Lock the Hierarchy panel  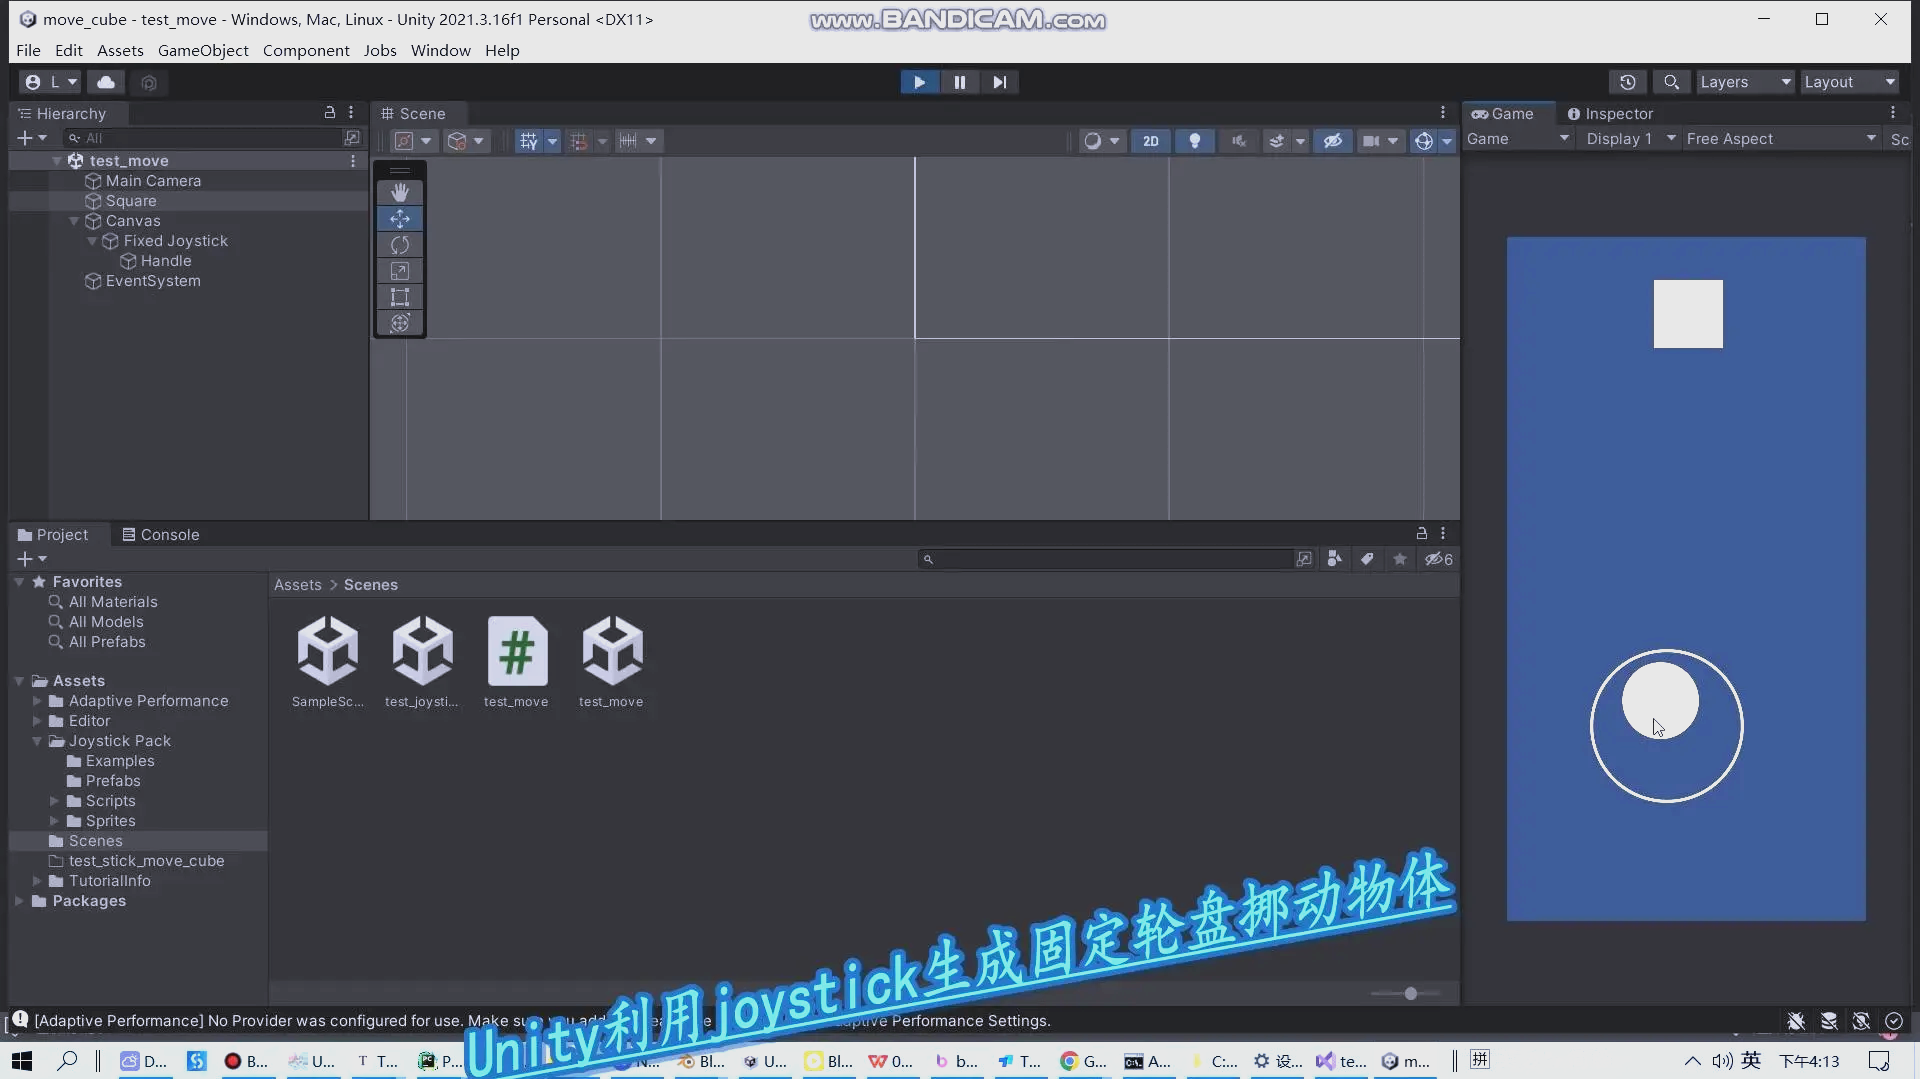pos(330,112)
